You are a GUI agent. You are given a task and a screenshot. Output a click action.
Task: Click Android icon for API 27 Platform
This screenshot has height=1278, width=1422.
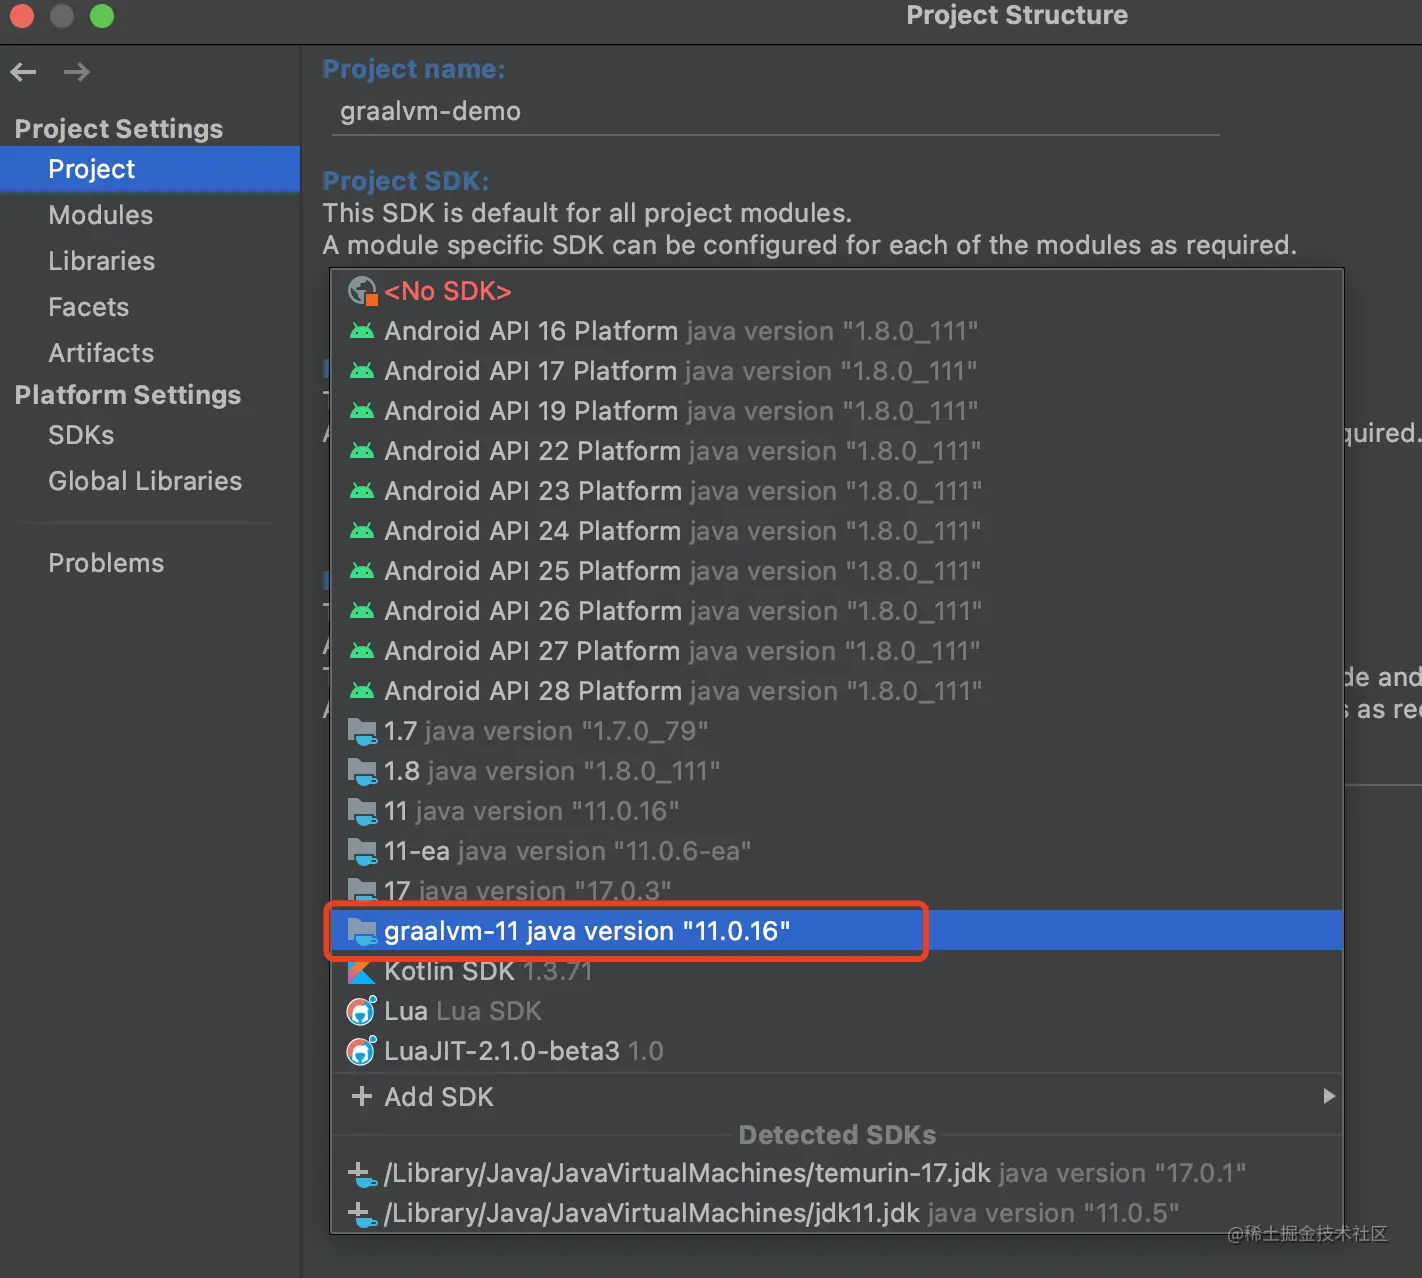362,651
